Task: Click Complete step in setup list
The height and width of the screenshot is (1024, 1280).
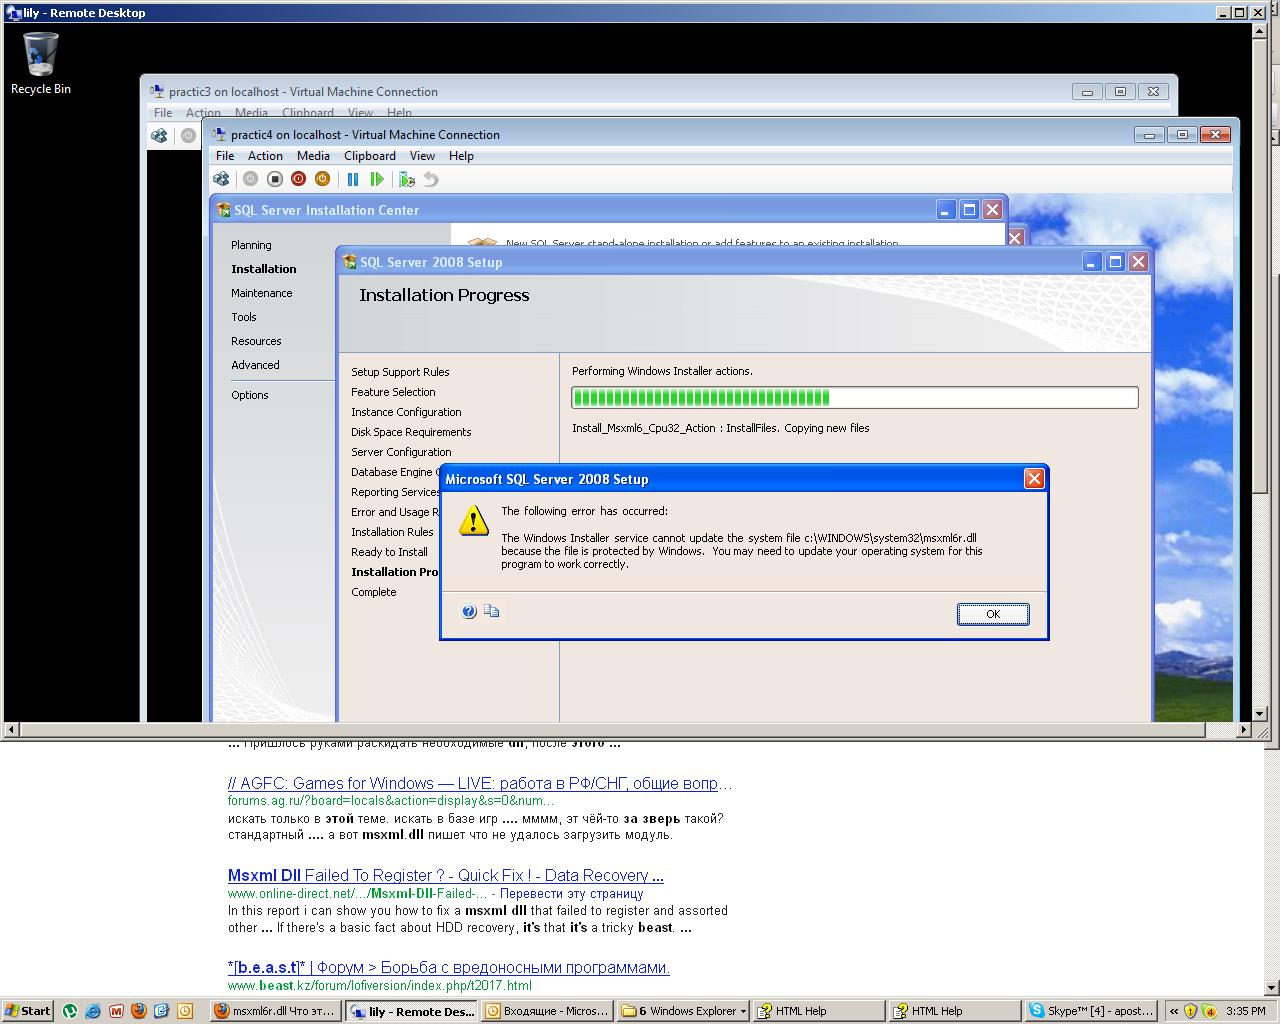Action: click(x=374, y=592)
